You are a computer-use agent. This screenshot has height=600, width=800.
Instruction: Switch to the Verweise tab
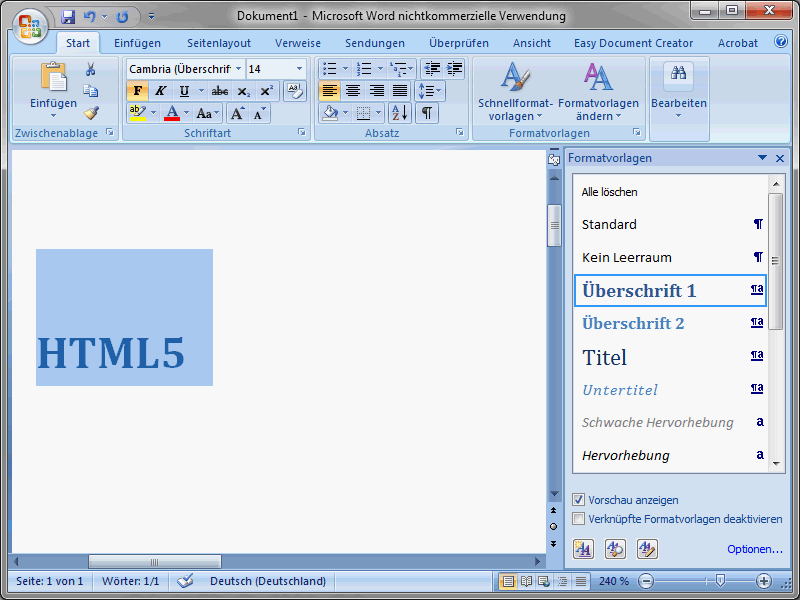[298, 43]
